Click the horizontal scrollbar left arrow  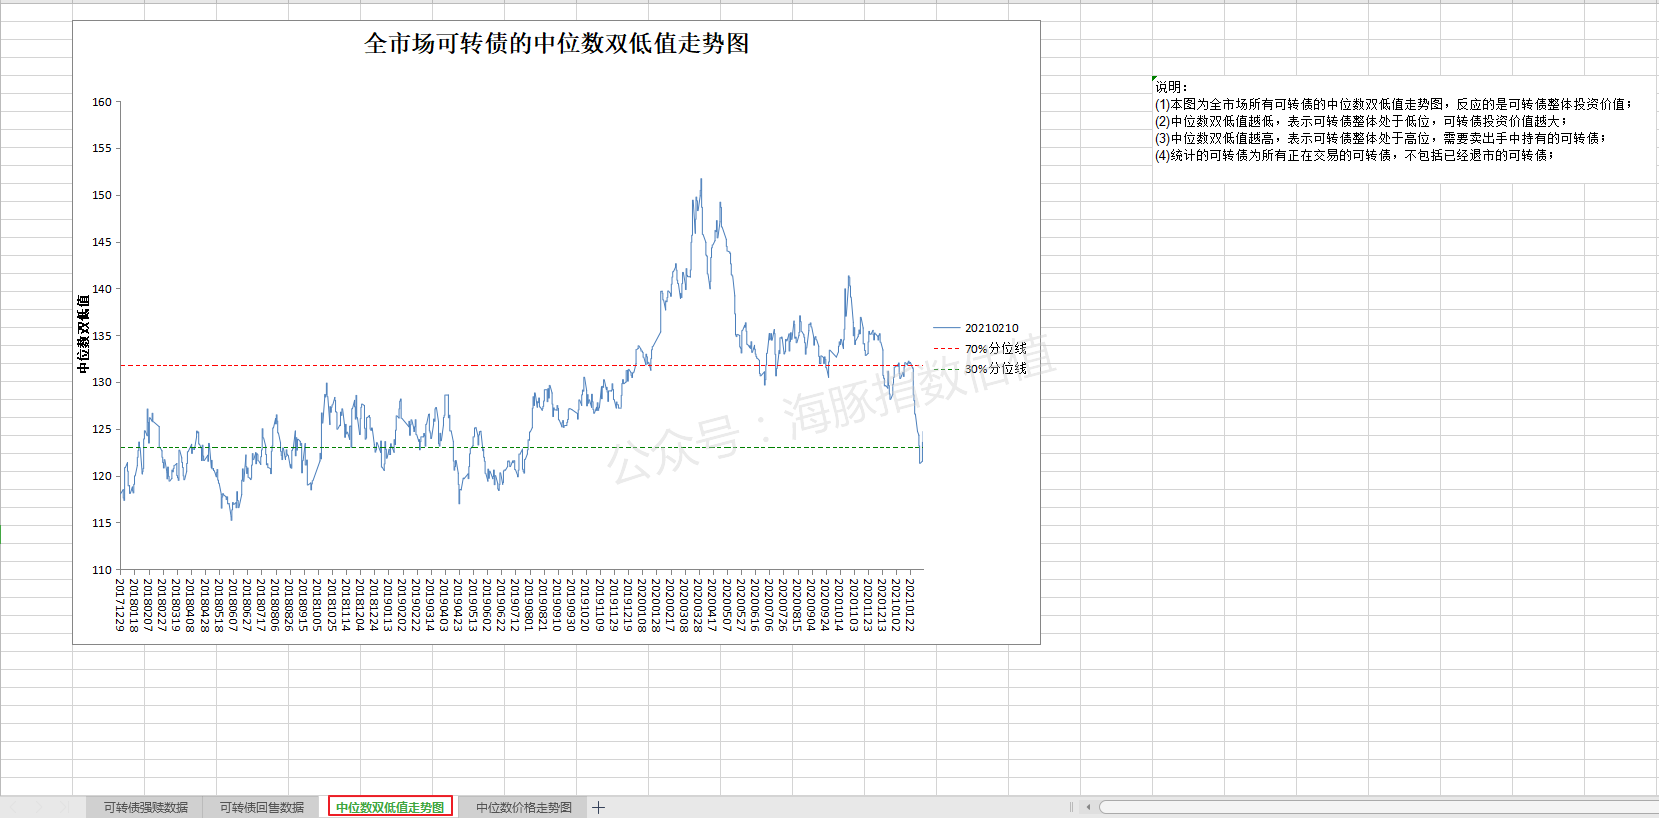tap(1088, 807)
